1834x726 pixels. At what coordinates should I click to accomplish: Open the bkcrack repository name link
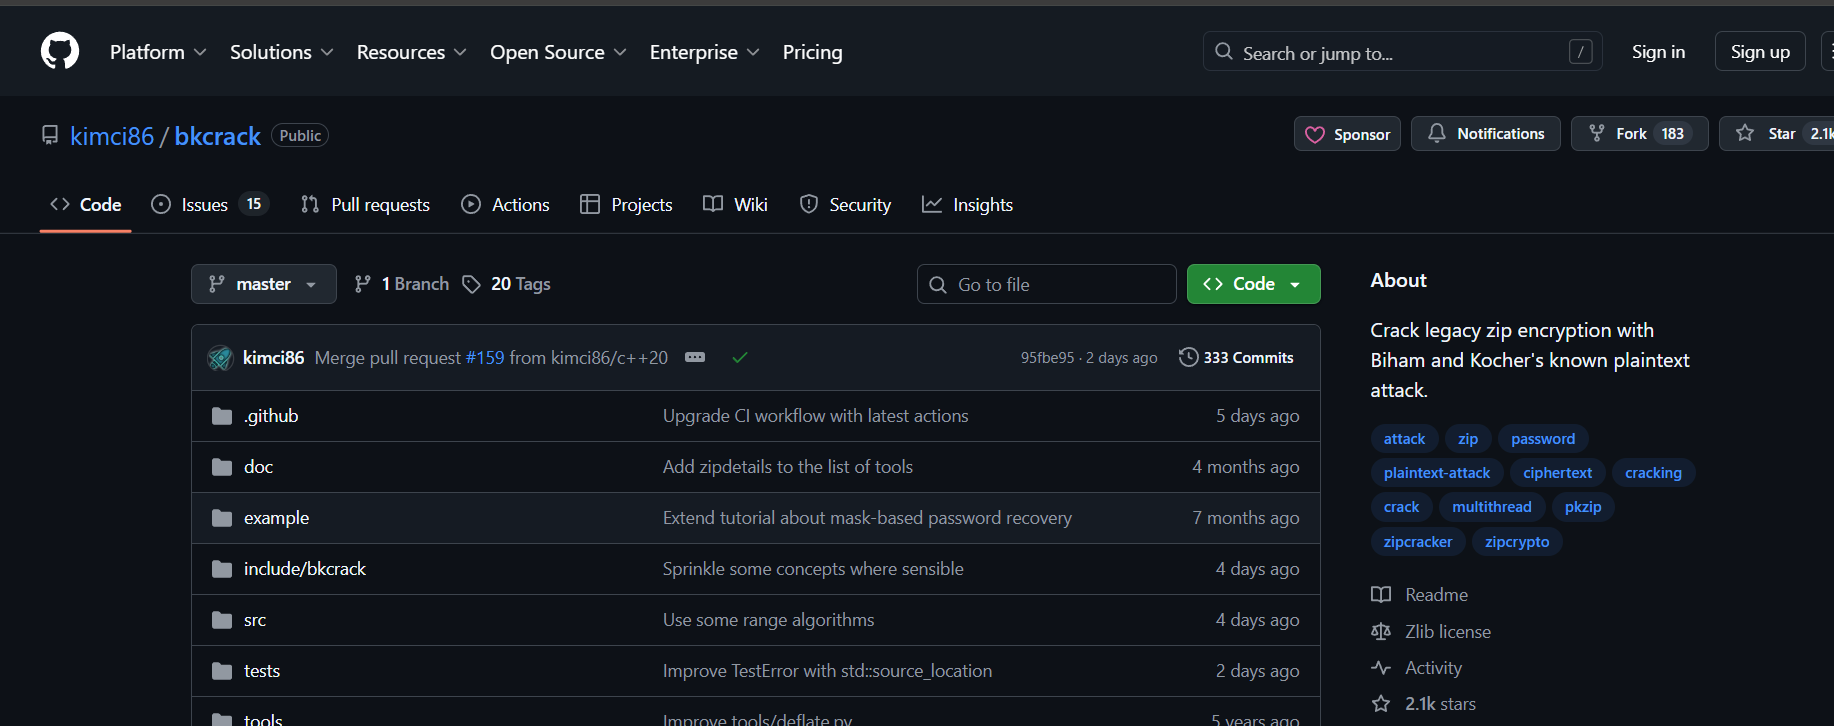(217, 136)
